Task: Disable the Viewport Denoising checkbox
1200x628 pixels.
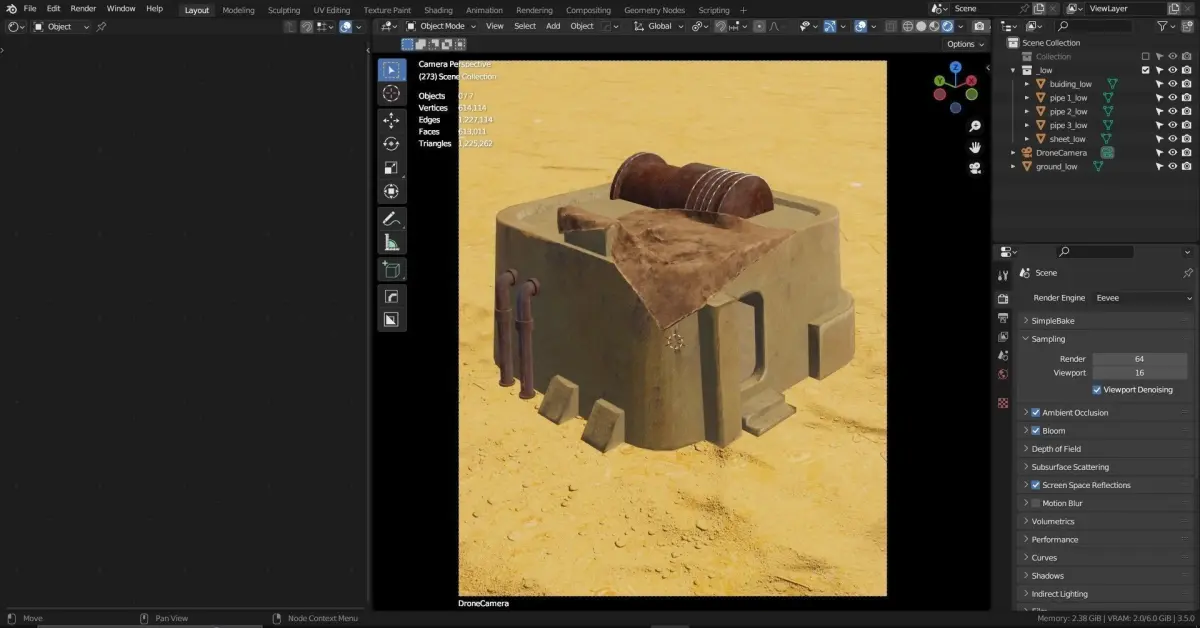Action: tap(1097, 390)
